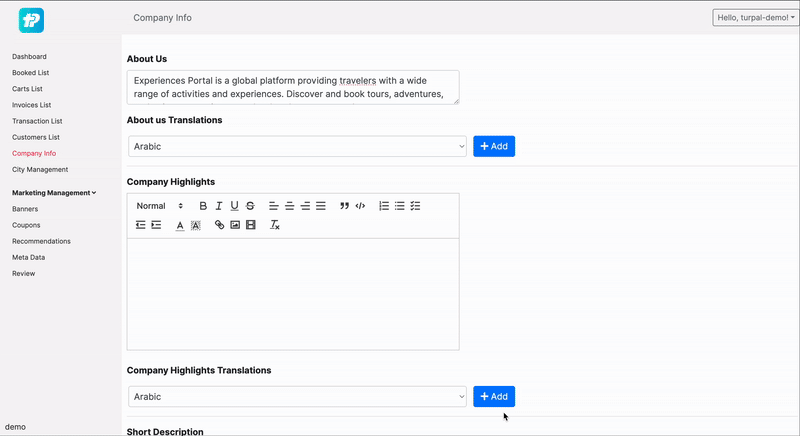Toggle bold formatting in the Highlights editor
The image size is (800, 436).
tap(203, 206)
